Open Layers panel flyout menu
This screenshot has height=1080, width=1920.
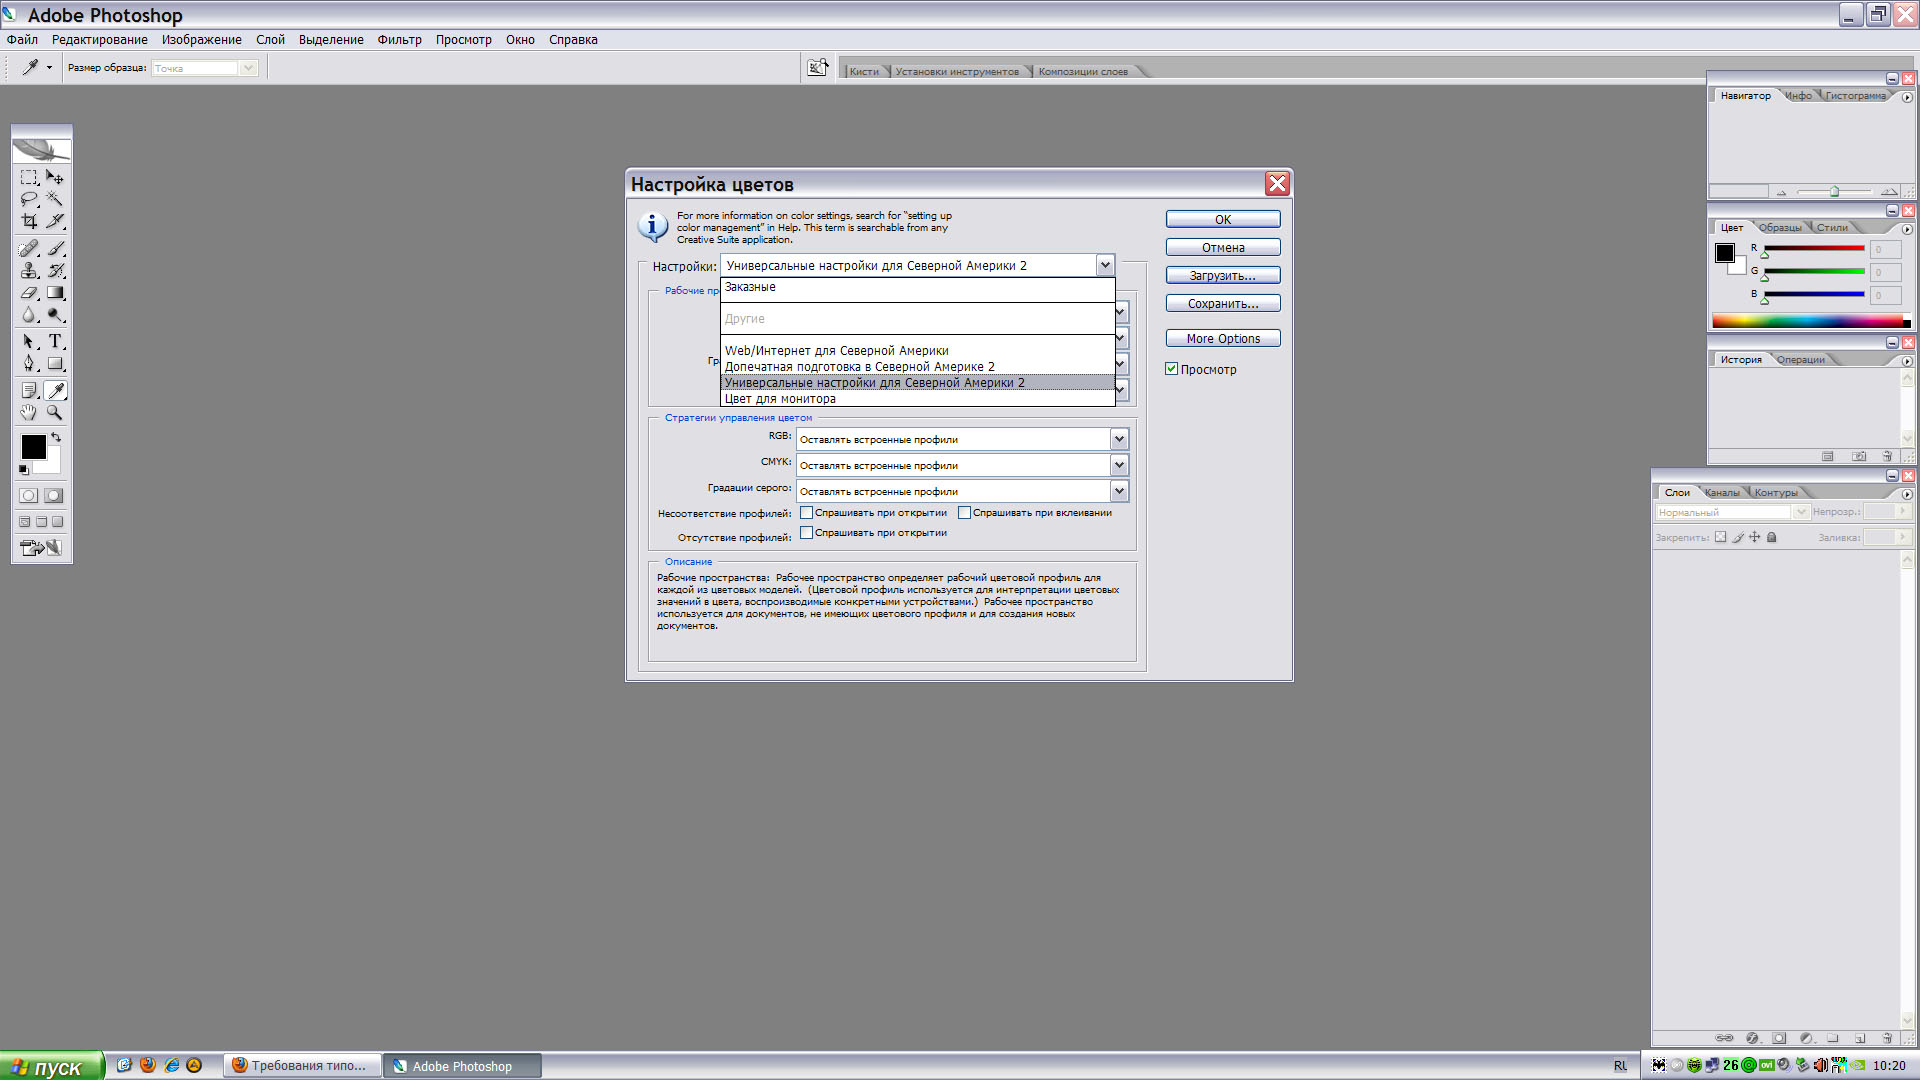[1907, 494]
